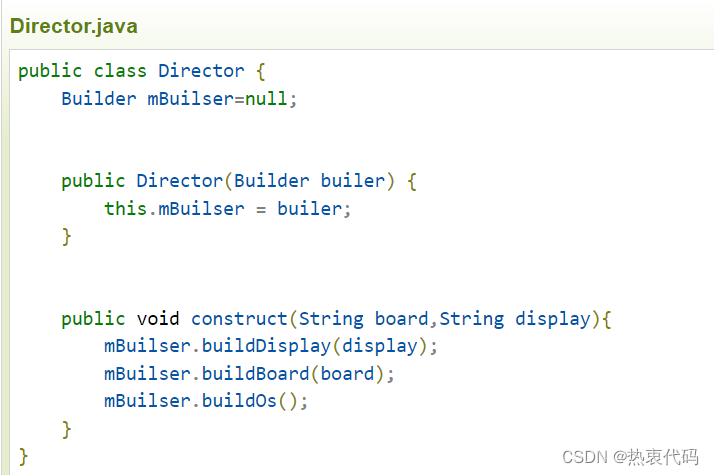Click the final closing brace of class

pyautogui.click(x=23, y=456)
